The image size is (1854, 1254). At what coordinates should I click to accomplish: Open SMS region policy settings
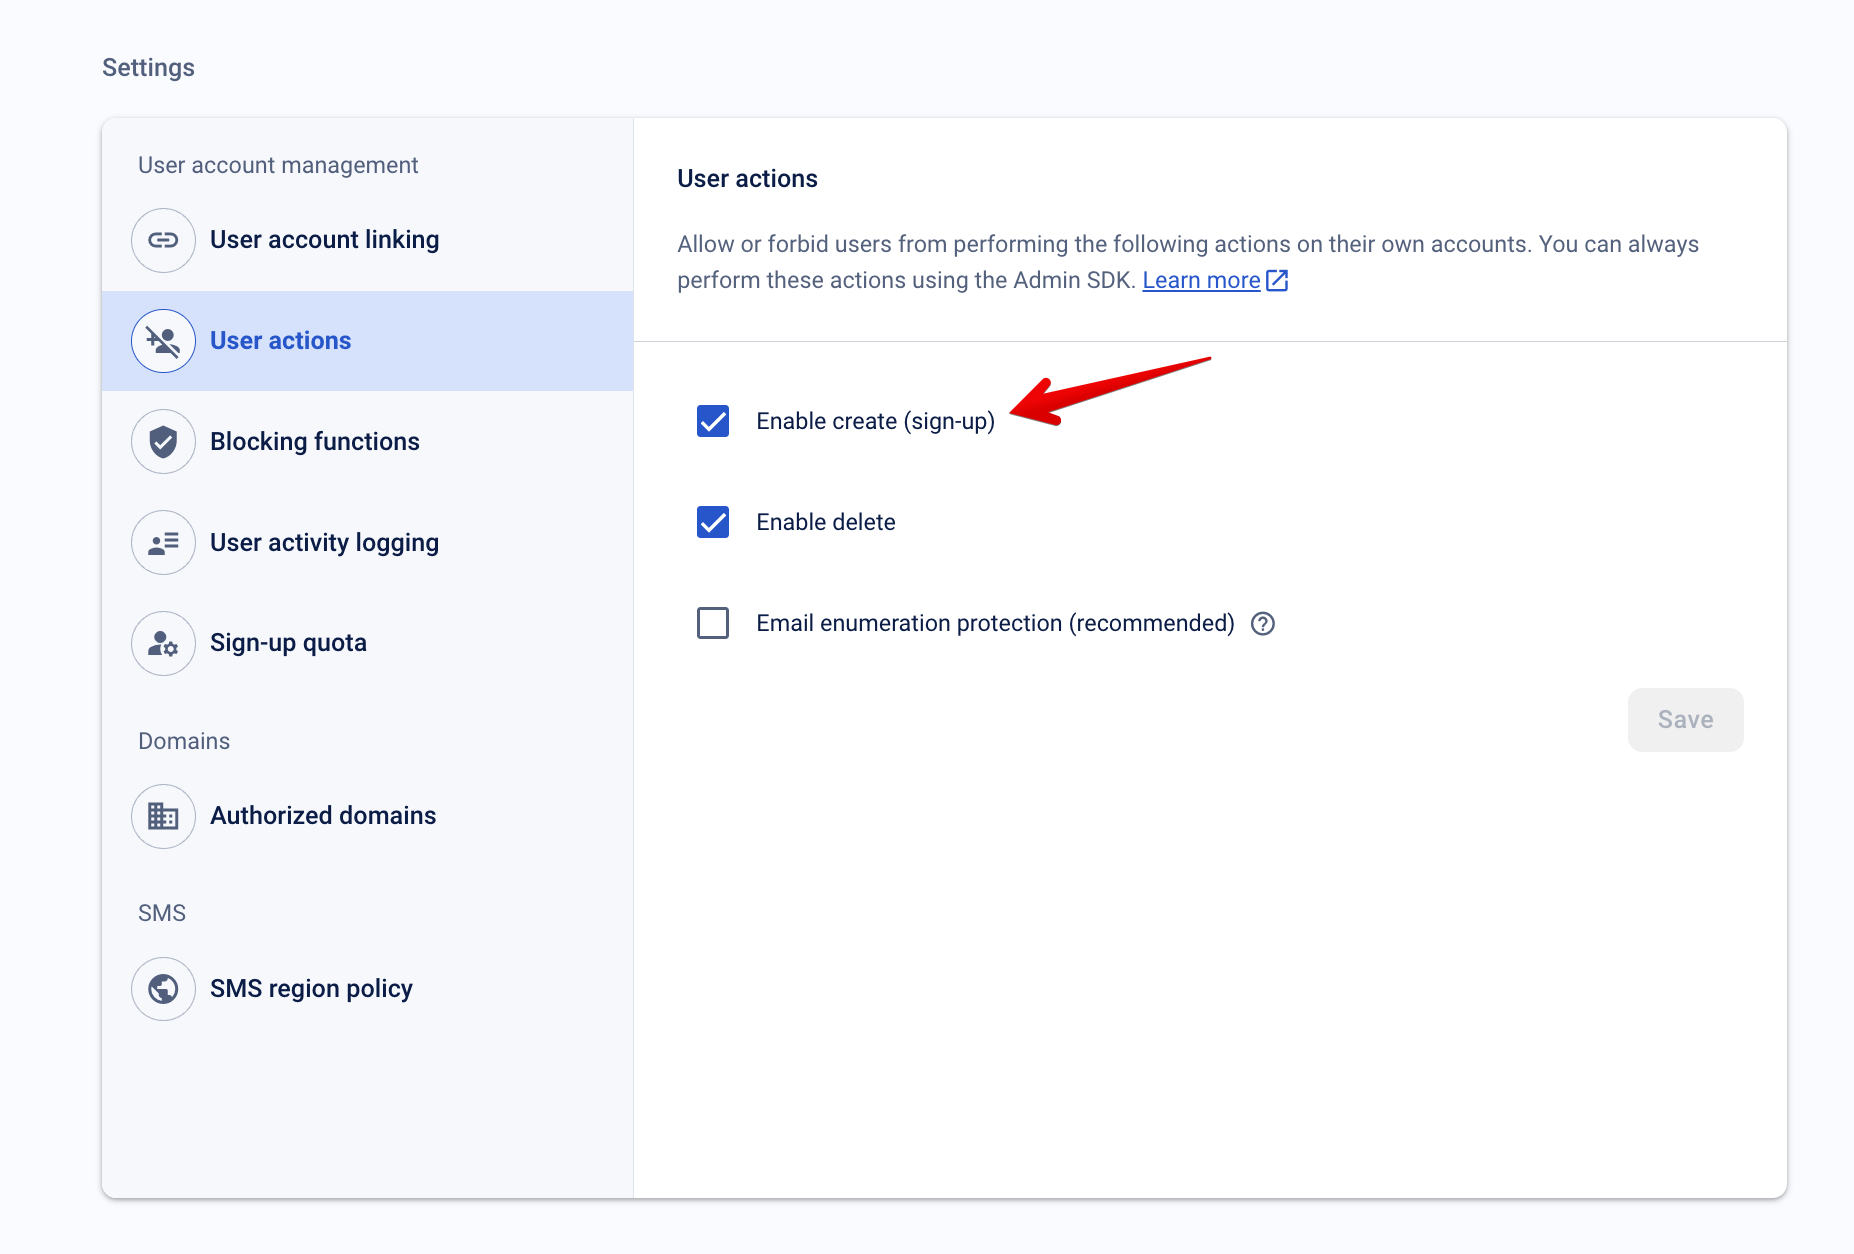pos(311,988)
